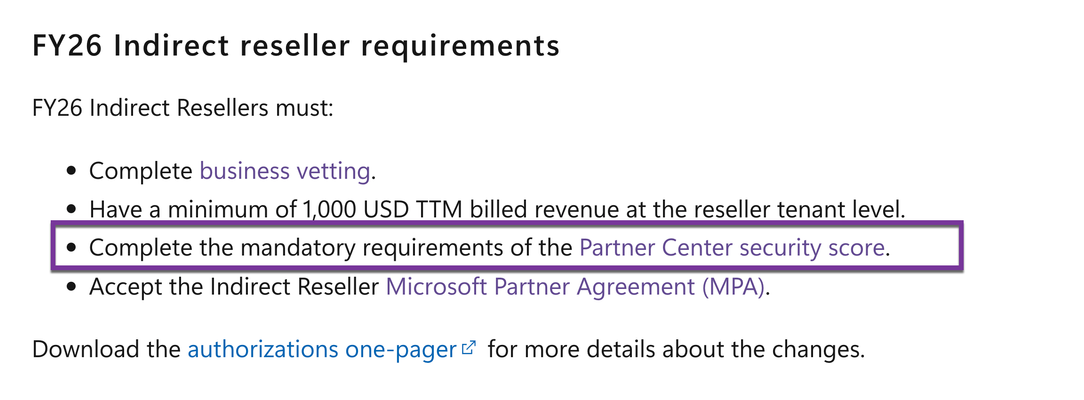The height and width of the screenshot is (400, 1084).
Task: Select the 'FY26 Indirect Resellers must:' text
Action: tap(183, 108)
